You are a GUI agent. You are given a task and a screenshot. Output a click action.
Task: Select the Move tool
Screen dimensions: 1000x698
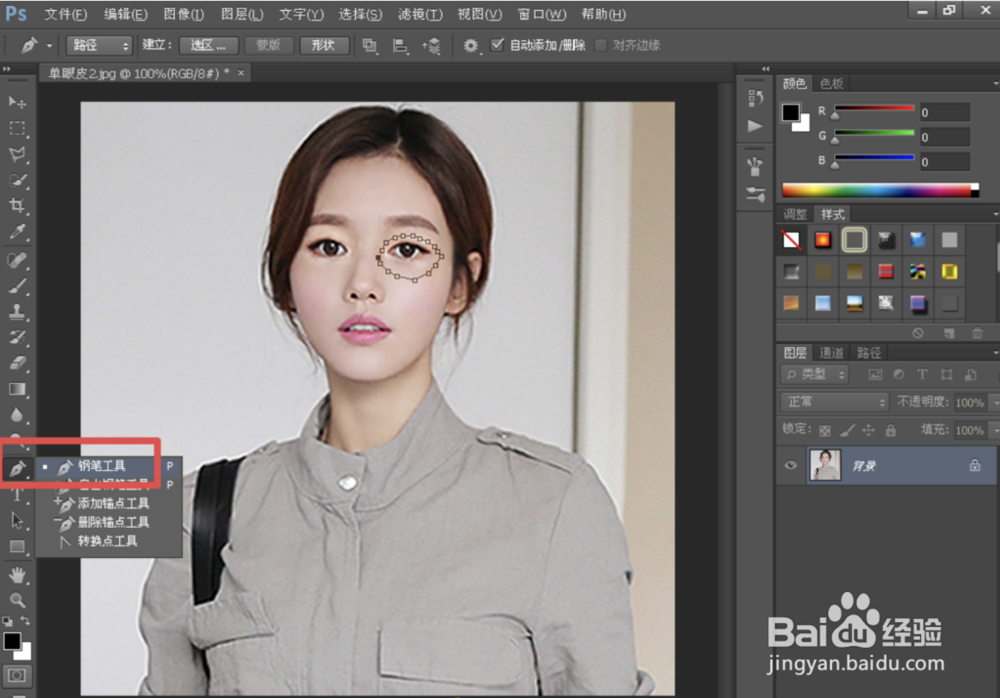17,102
